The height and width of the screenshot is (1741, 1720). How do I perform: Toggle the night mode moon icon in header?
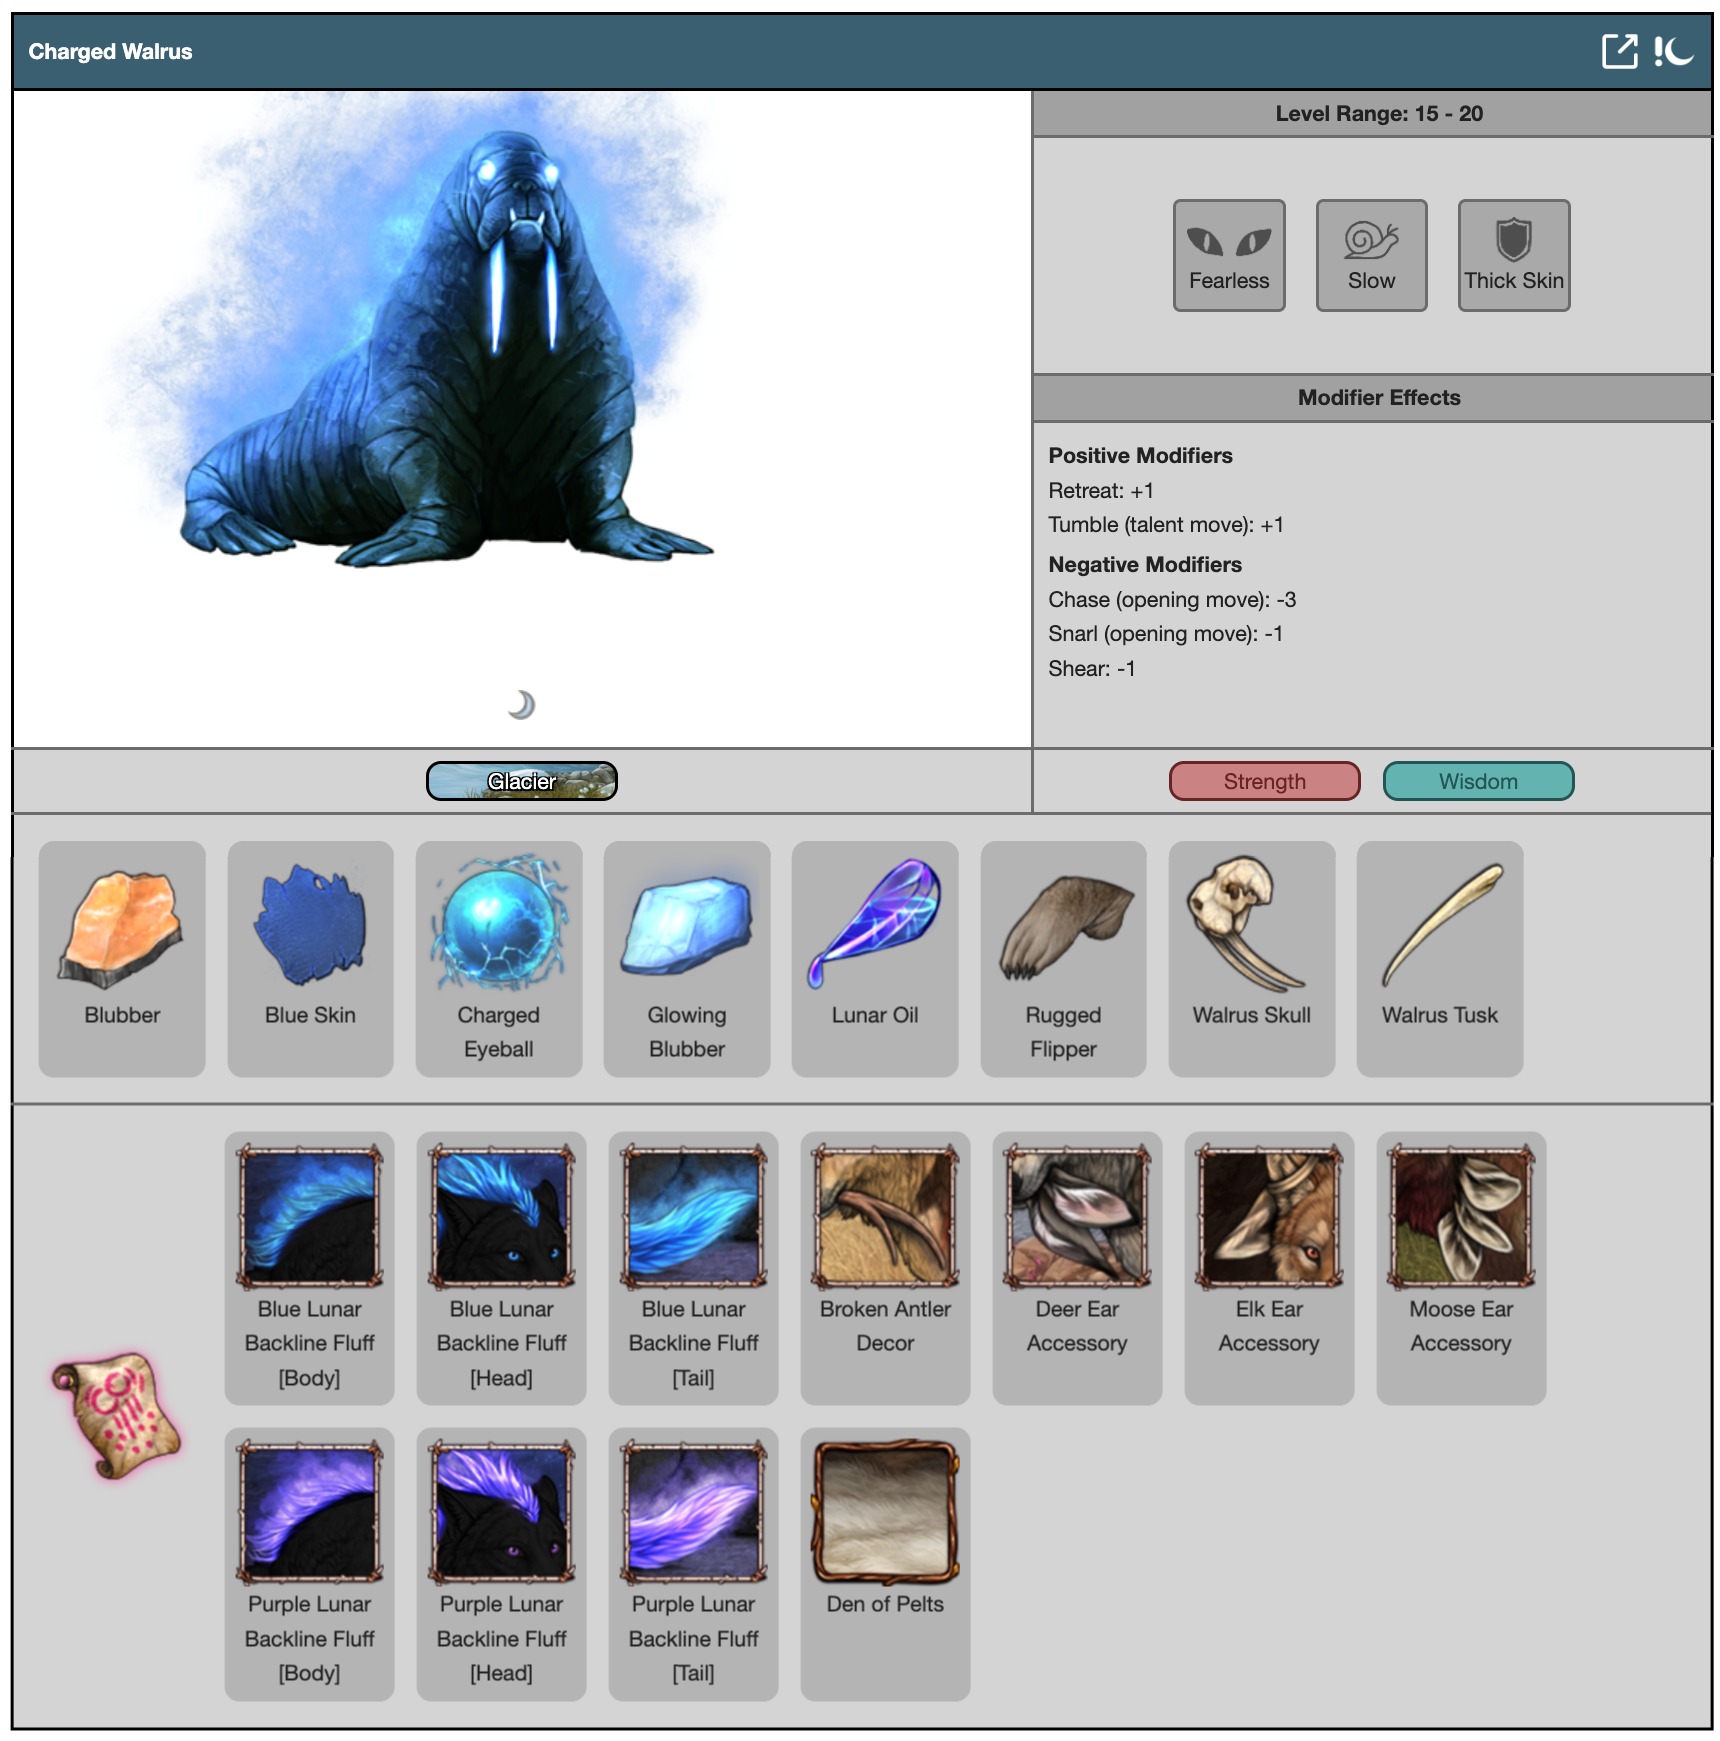[1674, 51]
